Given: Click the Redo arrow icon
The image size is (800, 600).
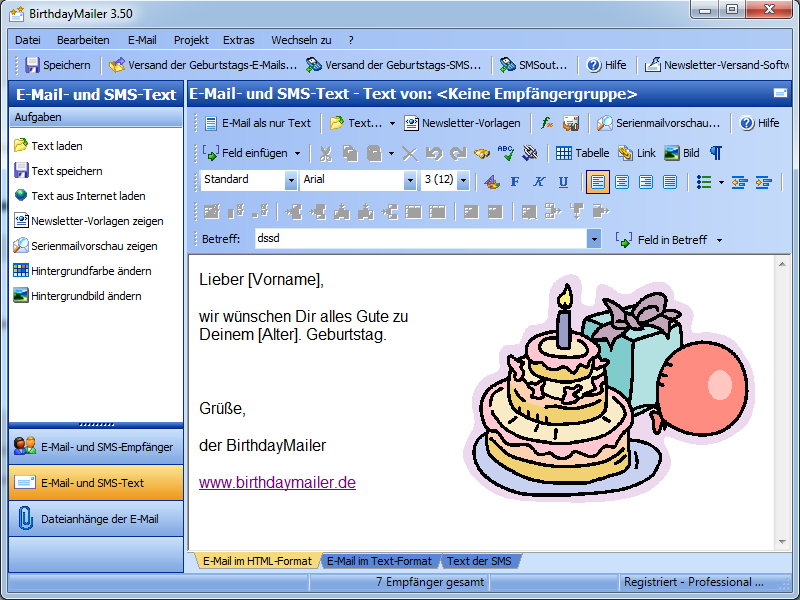Looking at the screenshot, I should pyautogui.click(x=458, y=153).
